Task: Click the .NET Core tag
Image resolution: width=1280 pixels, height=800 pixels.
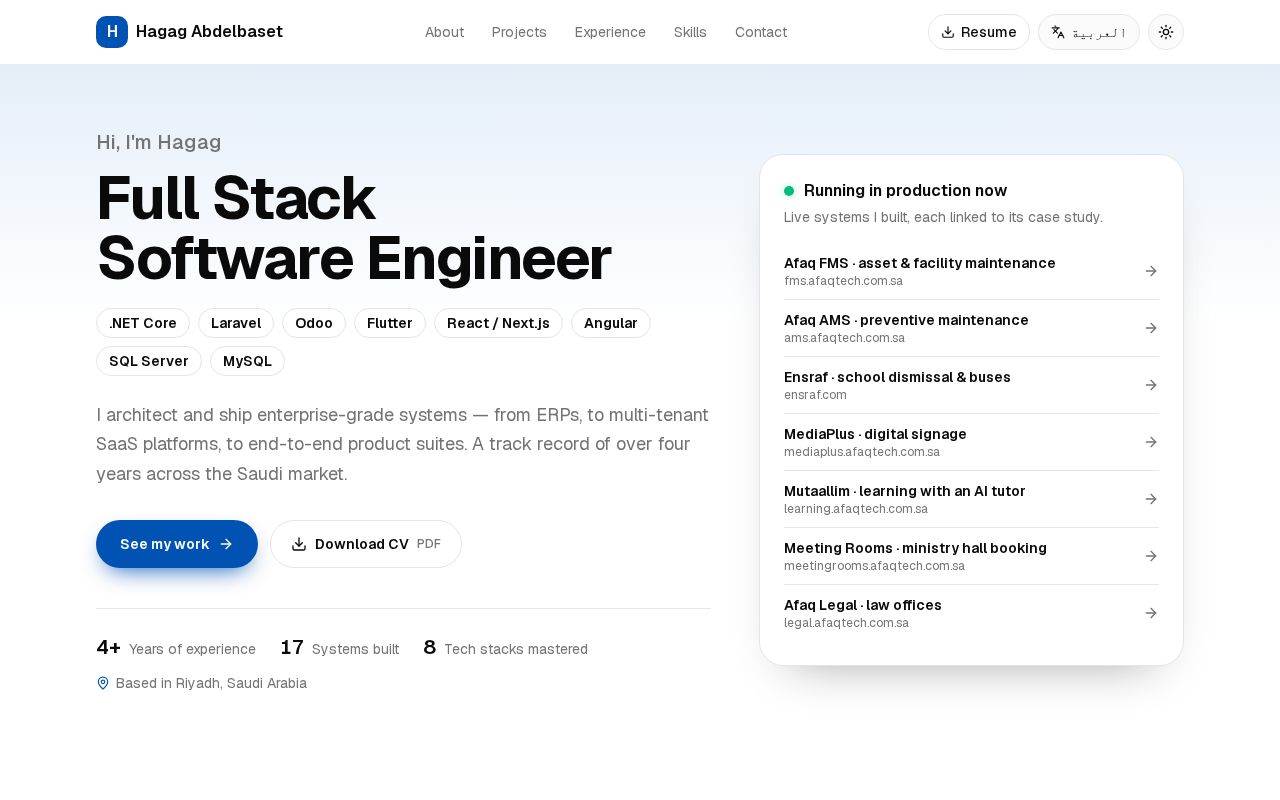Action: [143, 323]
